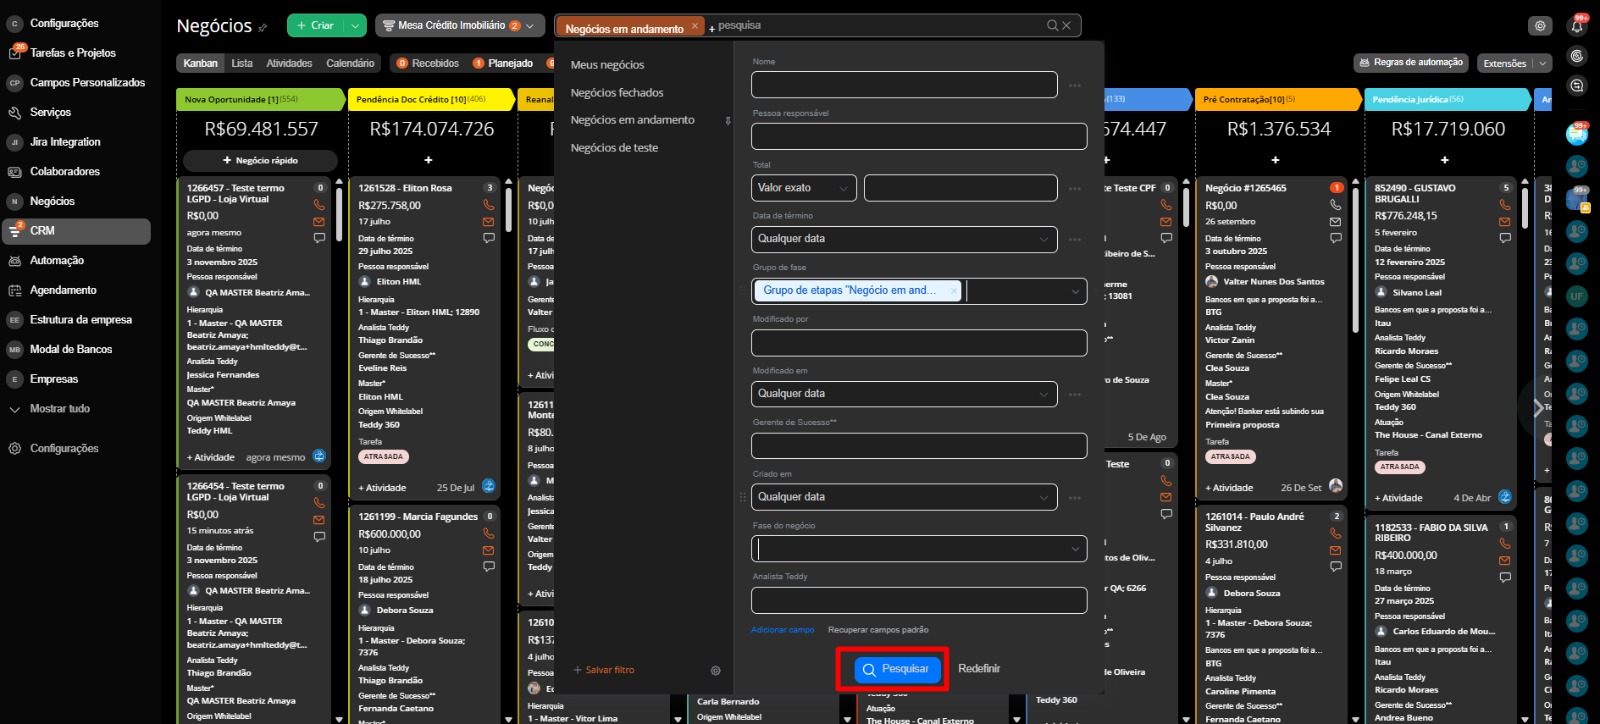Expand the Mesa Crédito Imobiliário pipeline selector

point(531,26)
